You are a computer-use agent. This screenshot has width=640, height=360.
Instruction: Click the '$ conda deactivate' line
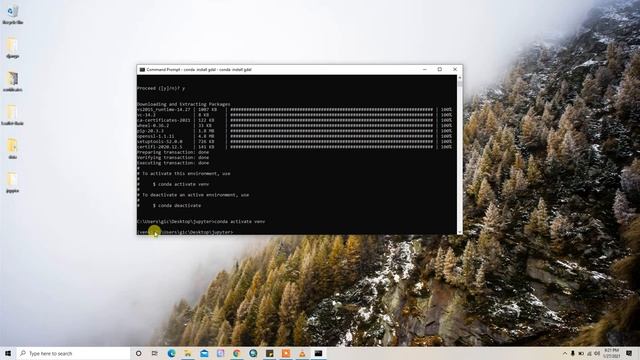(177, 206)
